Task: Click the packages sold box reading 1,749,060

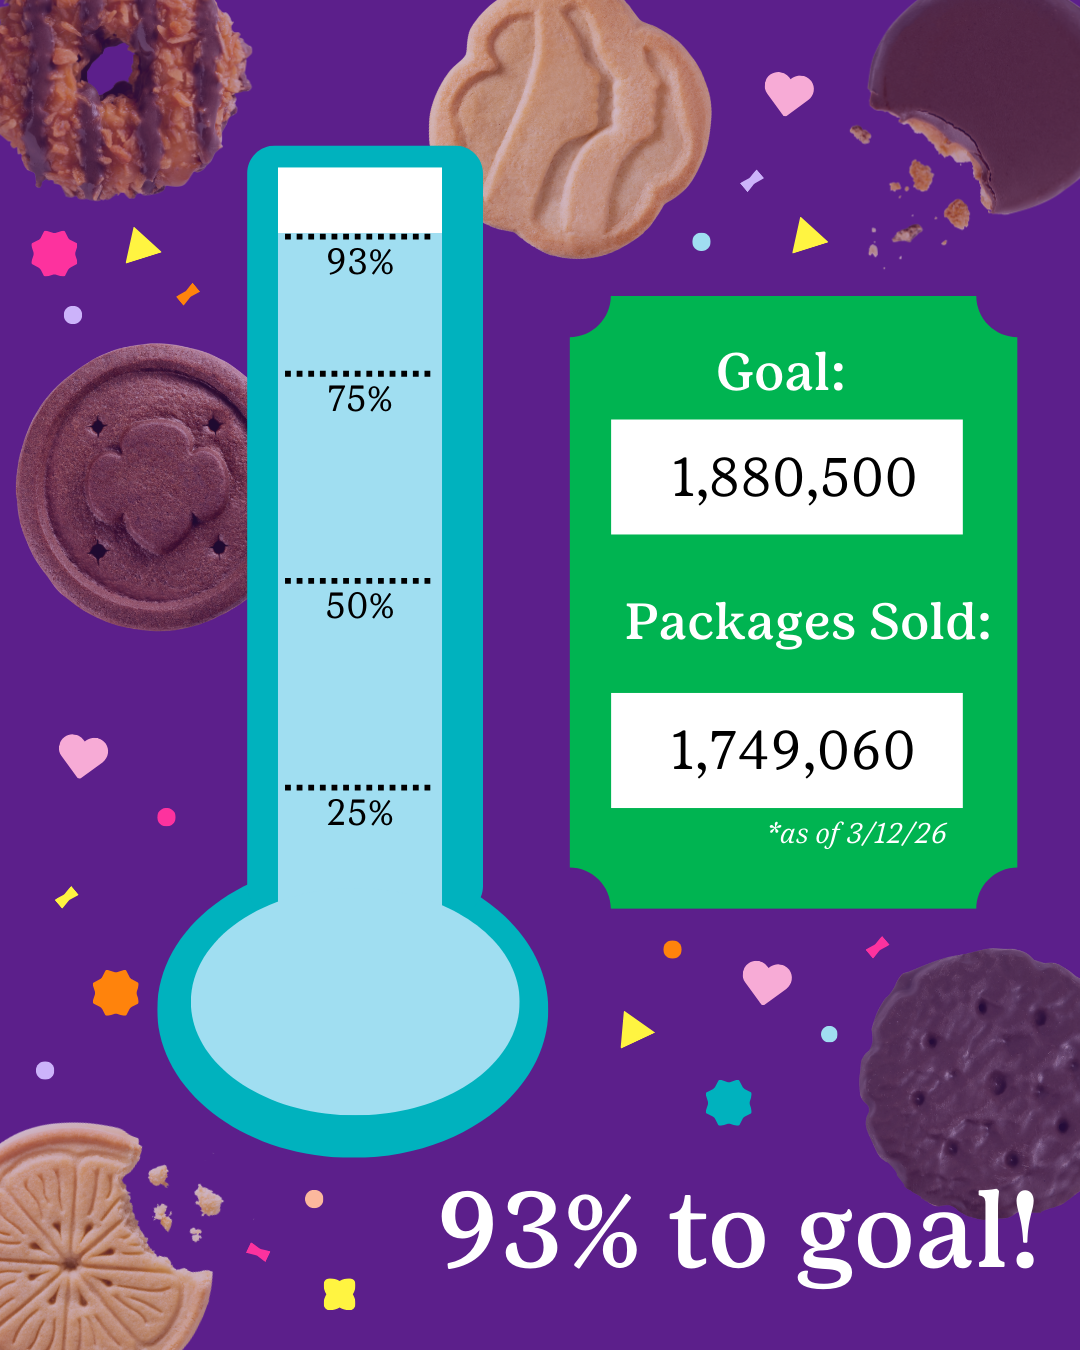Action: [787, 750]
